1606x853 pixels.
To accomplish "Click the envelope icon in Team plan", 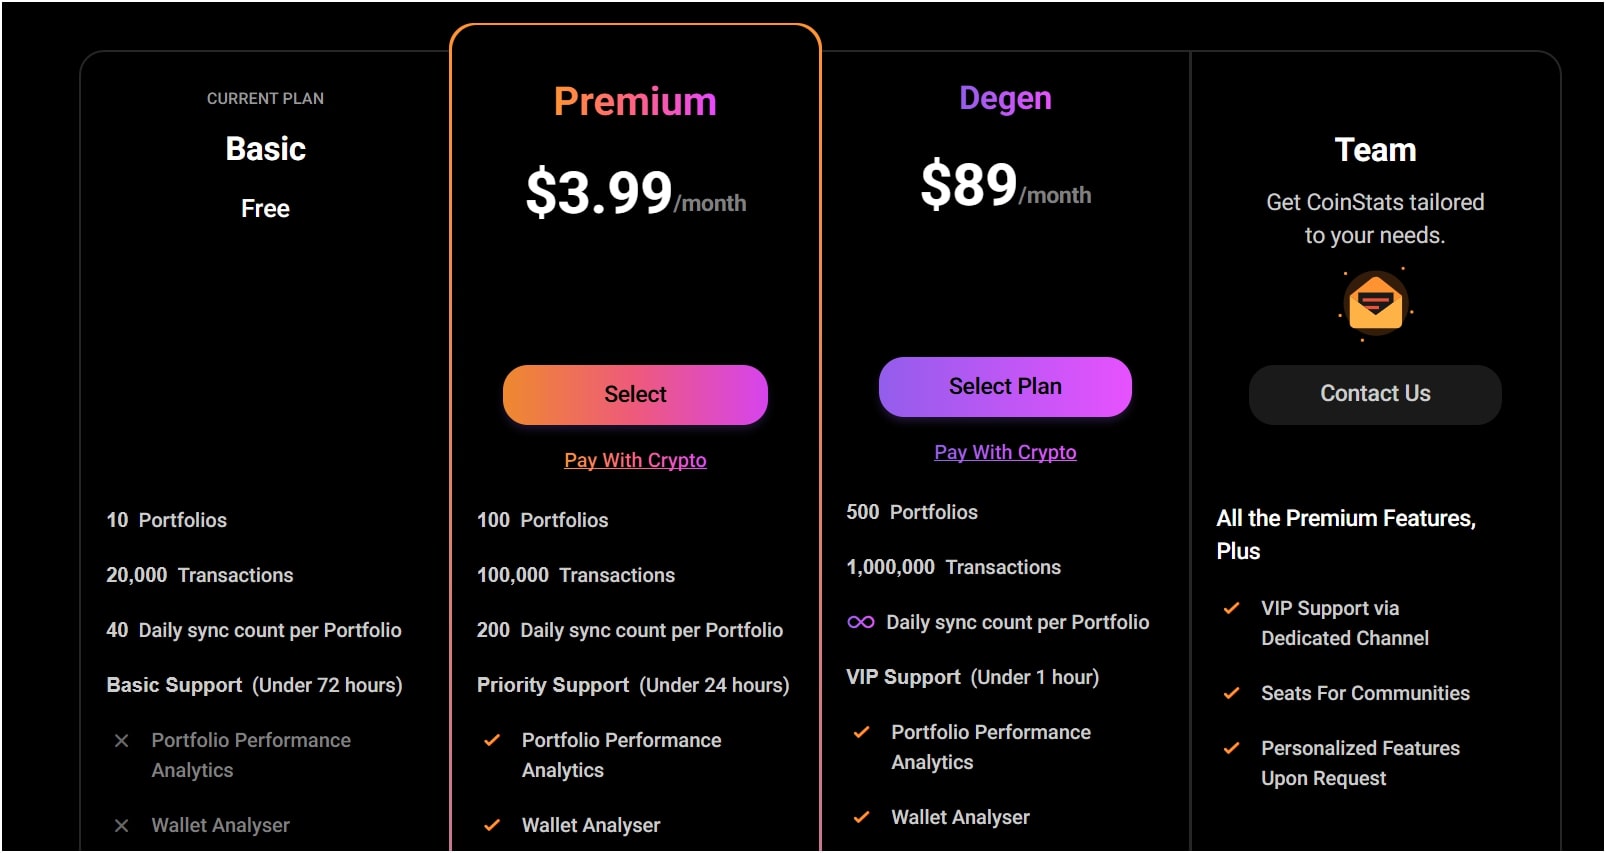I will pos(1375,303).
